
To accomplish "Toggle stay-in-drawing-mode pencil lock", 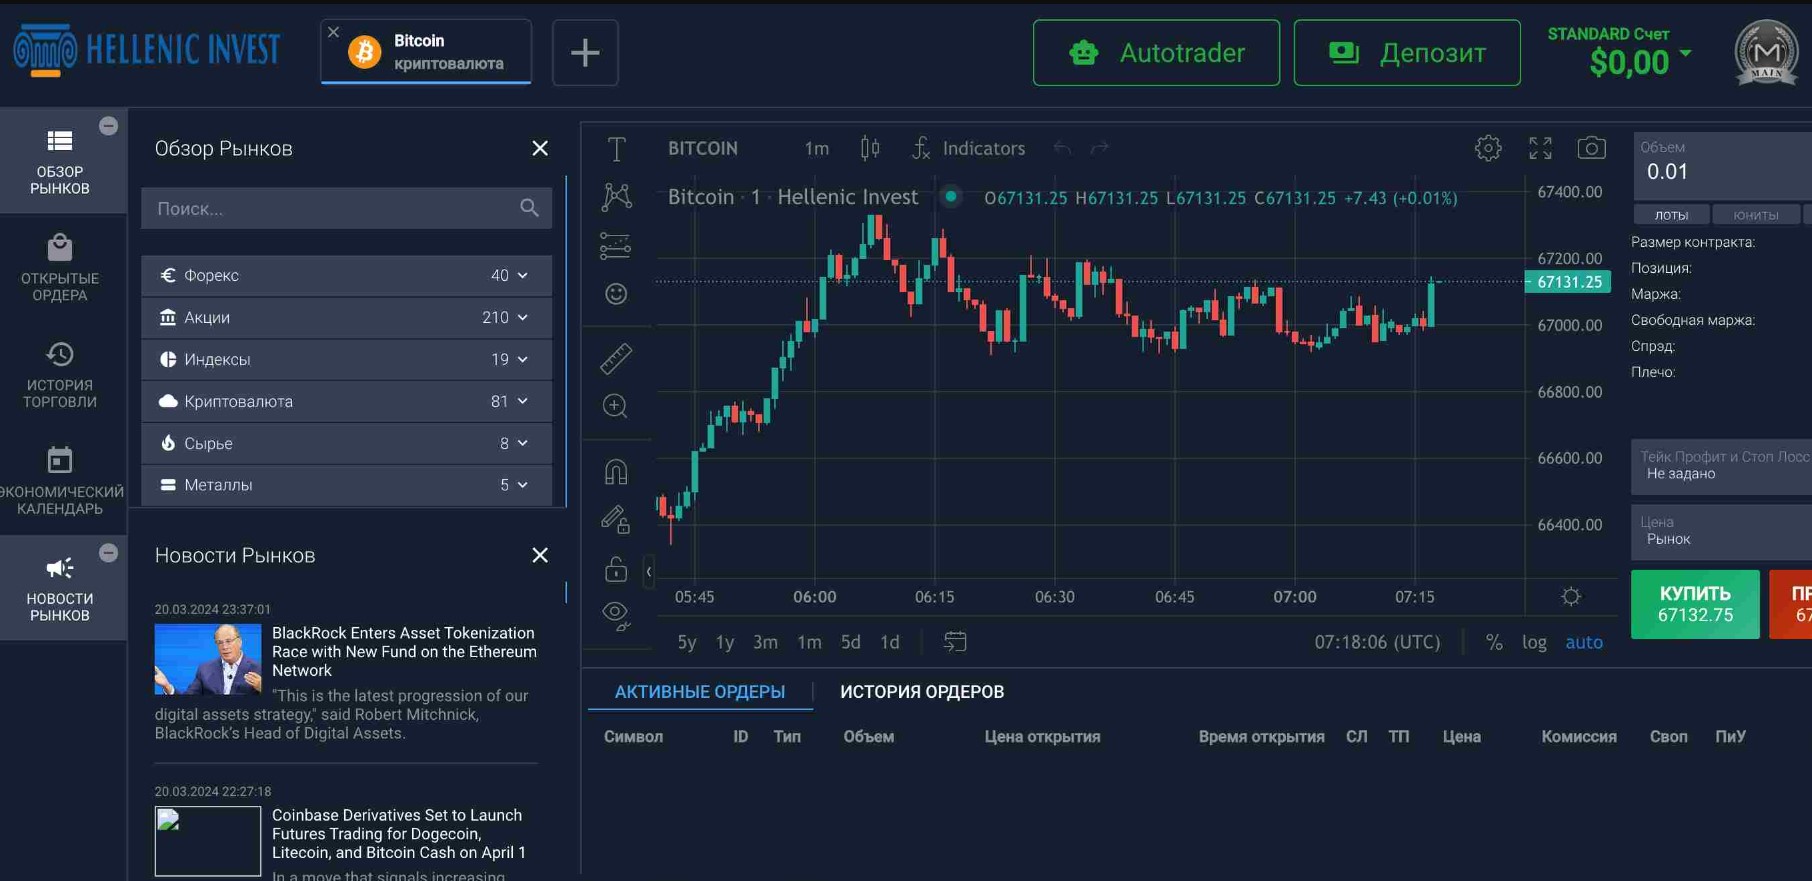I will (x=616, y=519).
